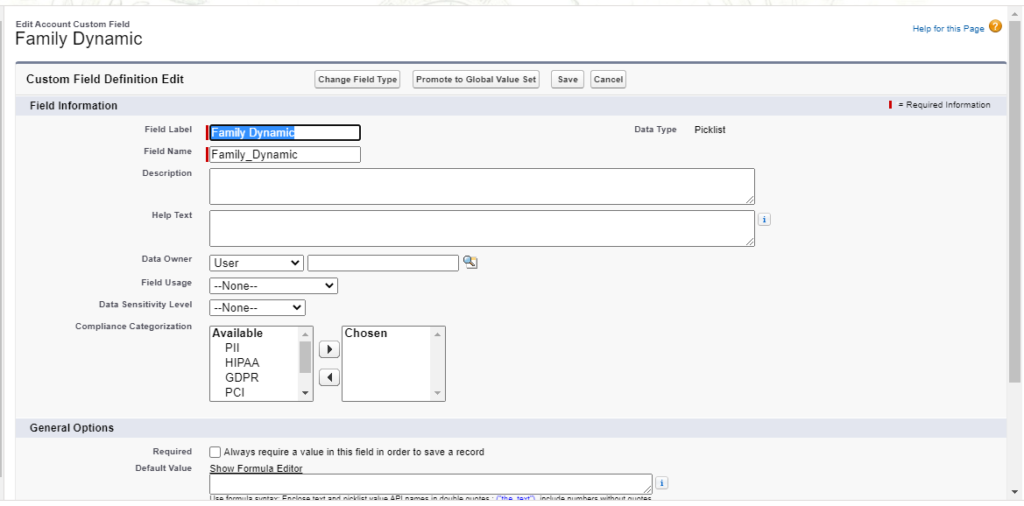This screenshot has height=506, width=1024.
Task: Click the Show Formula Editor link
Action: (x=256, y=469)
